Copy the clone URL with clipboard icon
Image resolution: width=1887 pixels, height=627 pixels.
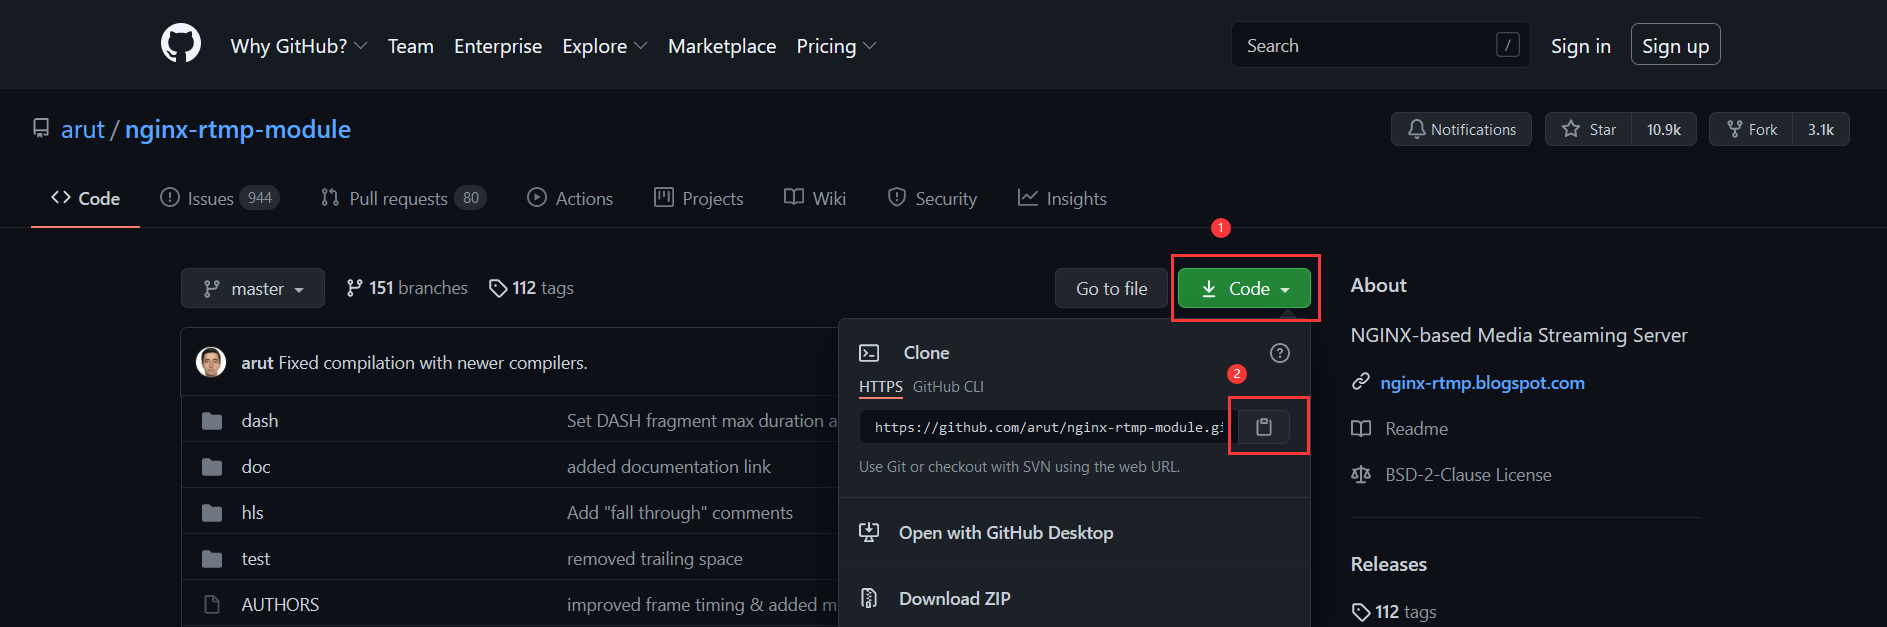[x=1264, y=427]
